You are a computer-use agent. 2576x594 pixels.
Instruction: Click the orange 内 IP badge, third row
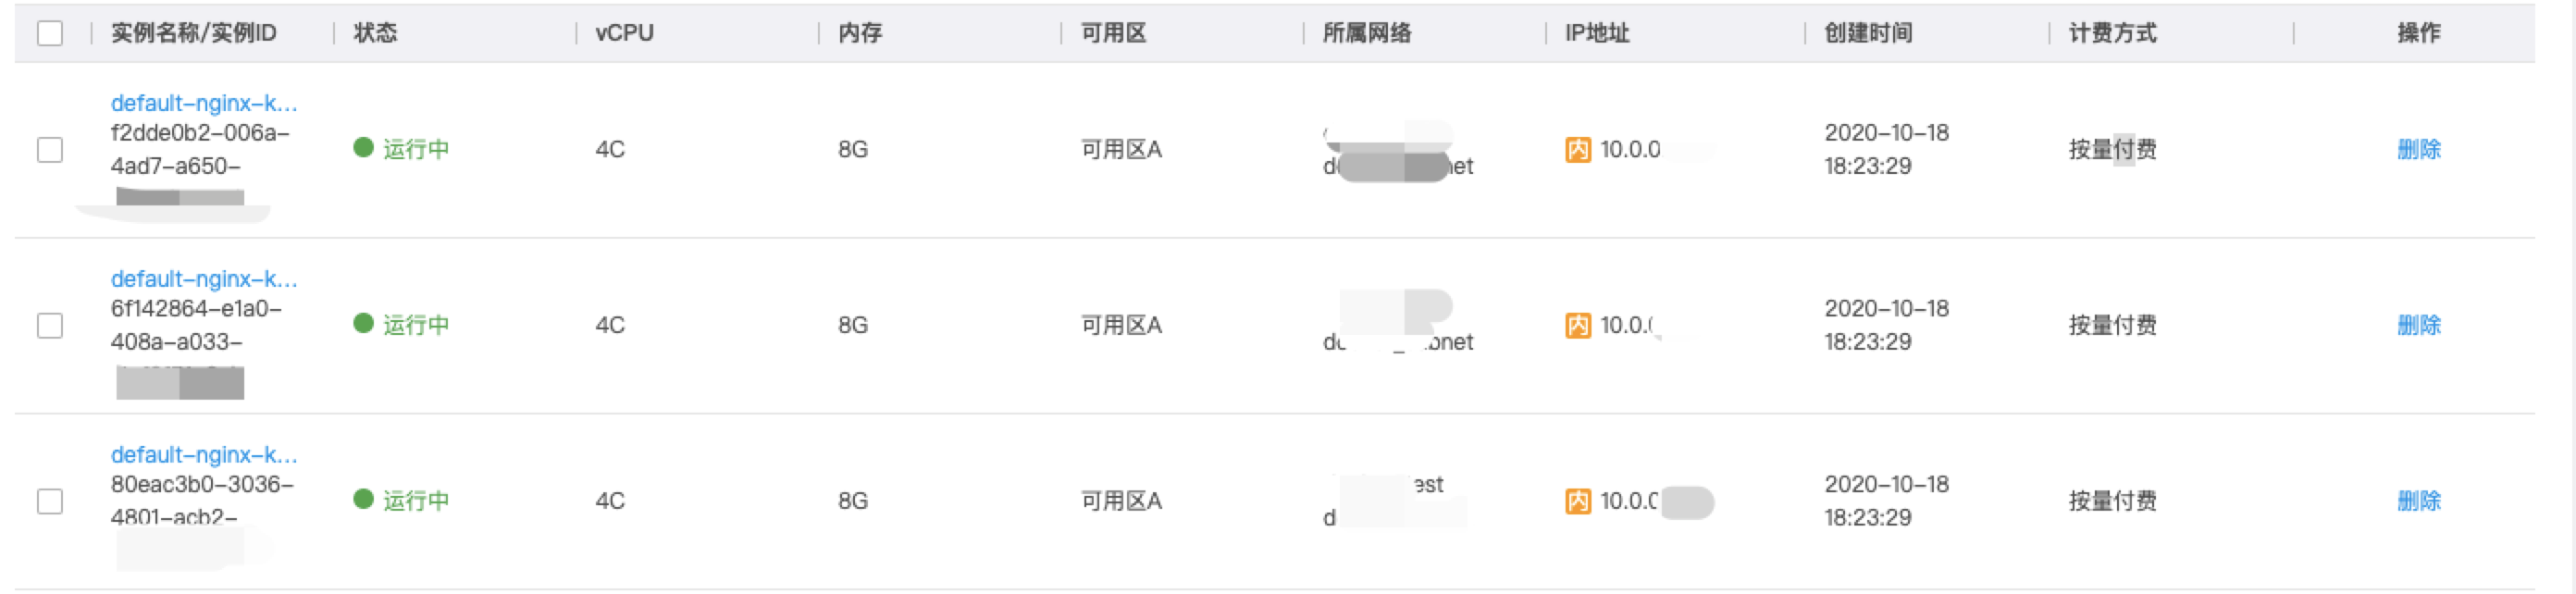(1577, 501)
